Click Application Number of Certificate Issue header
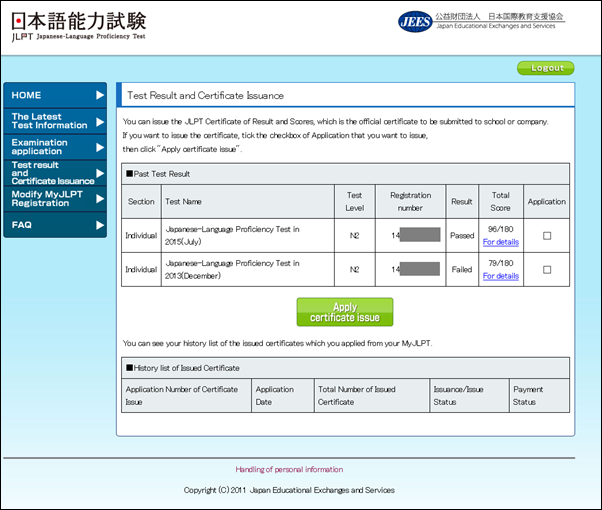The height and width of the screenshot is (510, 602). [x=186, y=396]
